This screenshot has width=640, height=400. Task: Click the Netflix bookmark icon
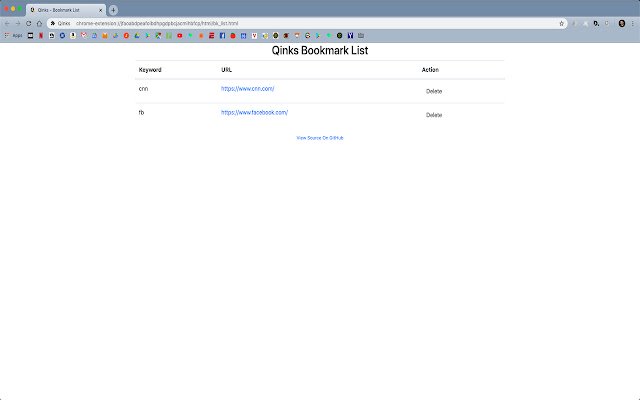click(x=41, y=36)
